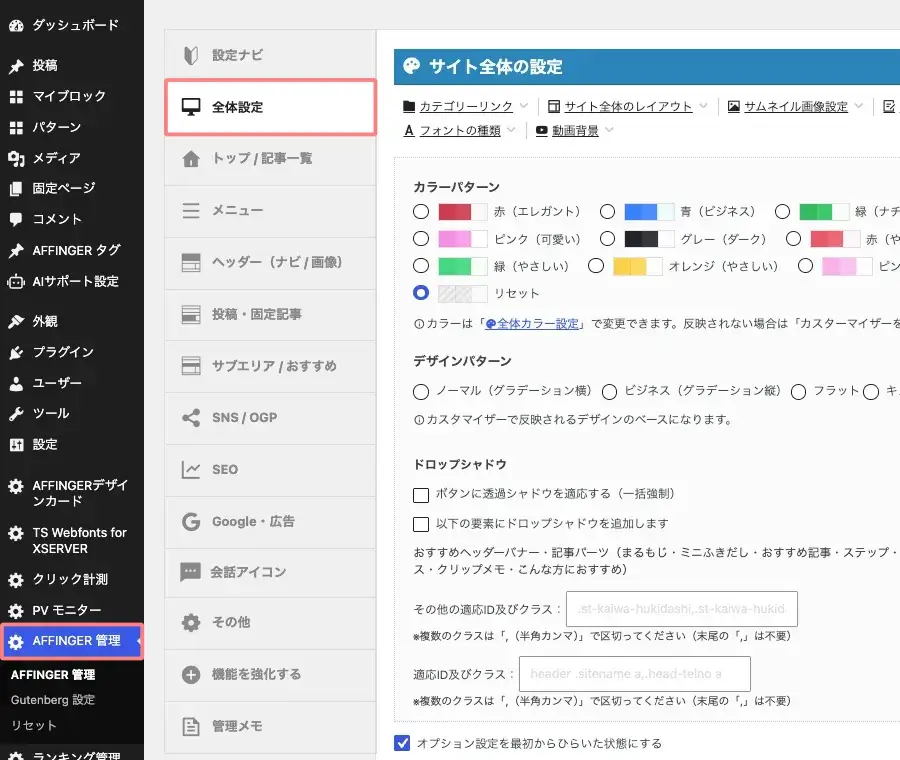Click the 会話アイコン chat bubble icon

pyautogui.click(x=190, y=572)
